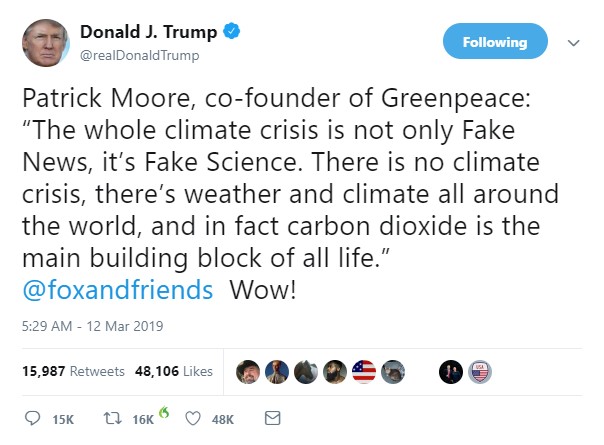This screenshot has width=604, height=445.
Task: Open the round USA badge liker avatar
Action: tap(482, 371)
